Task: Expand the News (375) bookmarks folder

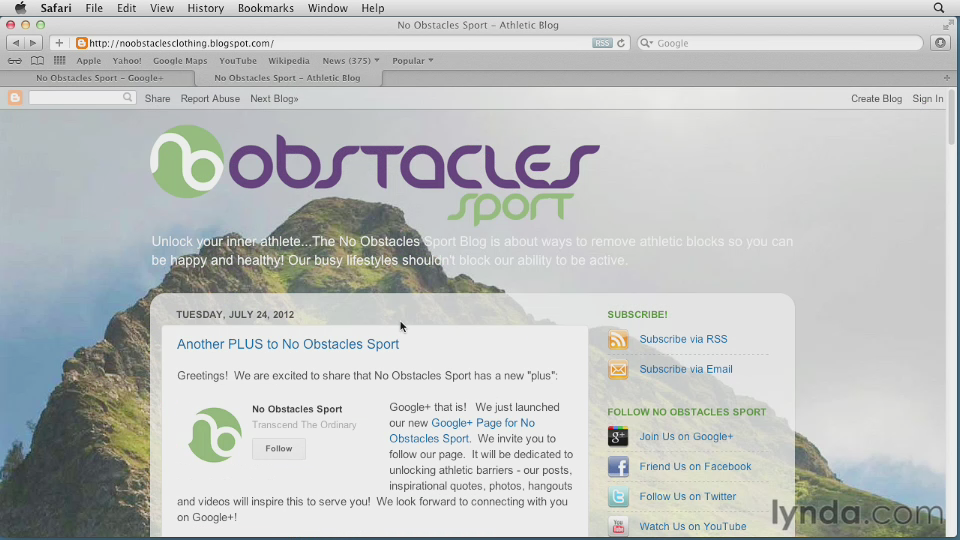Action: 350,61
